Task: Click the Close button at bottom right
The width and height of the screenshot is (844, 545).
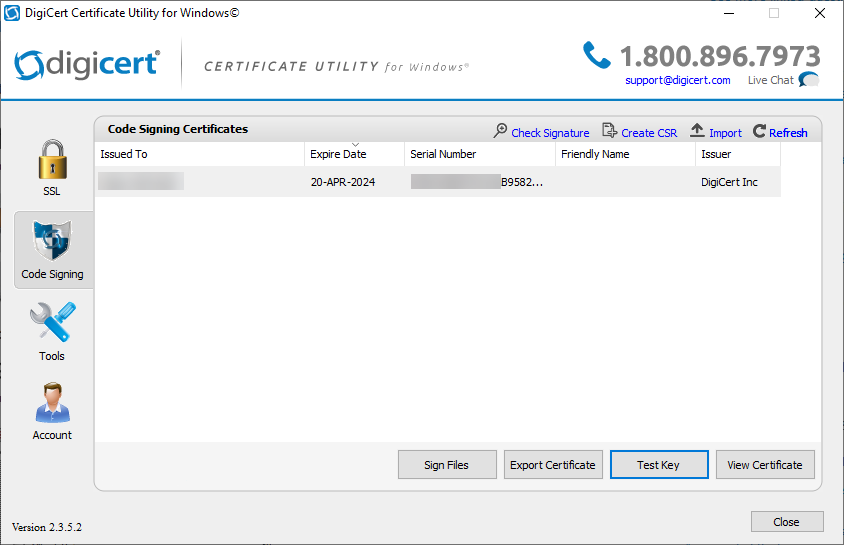Action: tap(787, 522)
